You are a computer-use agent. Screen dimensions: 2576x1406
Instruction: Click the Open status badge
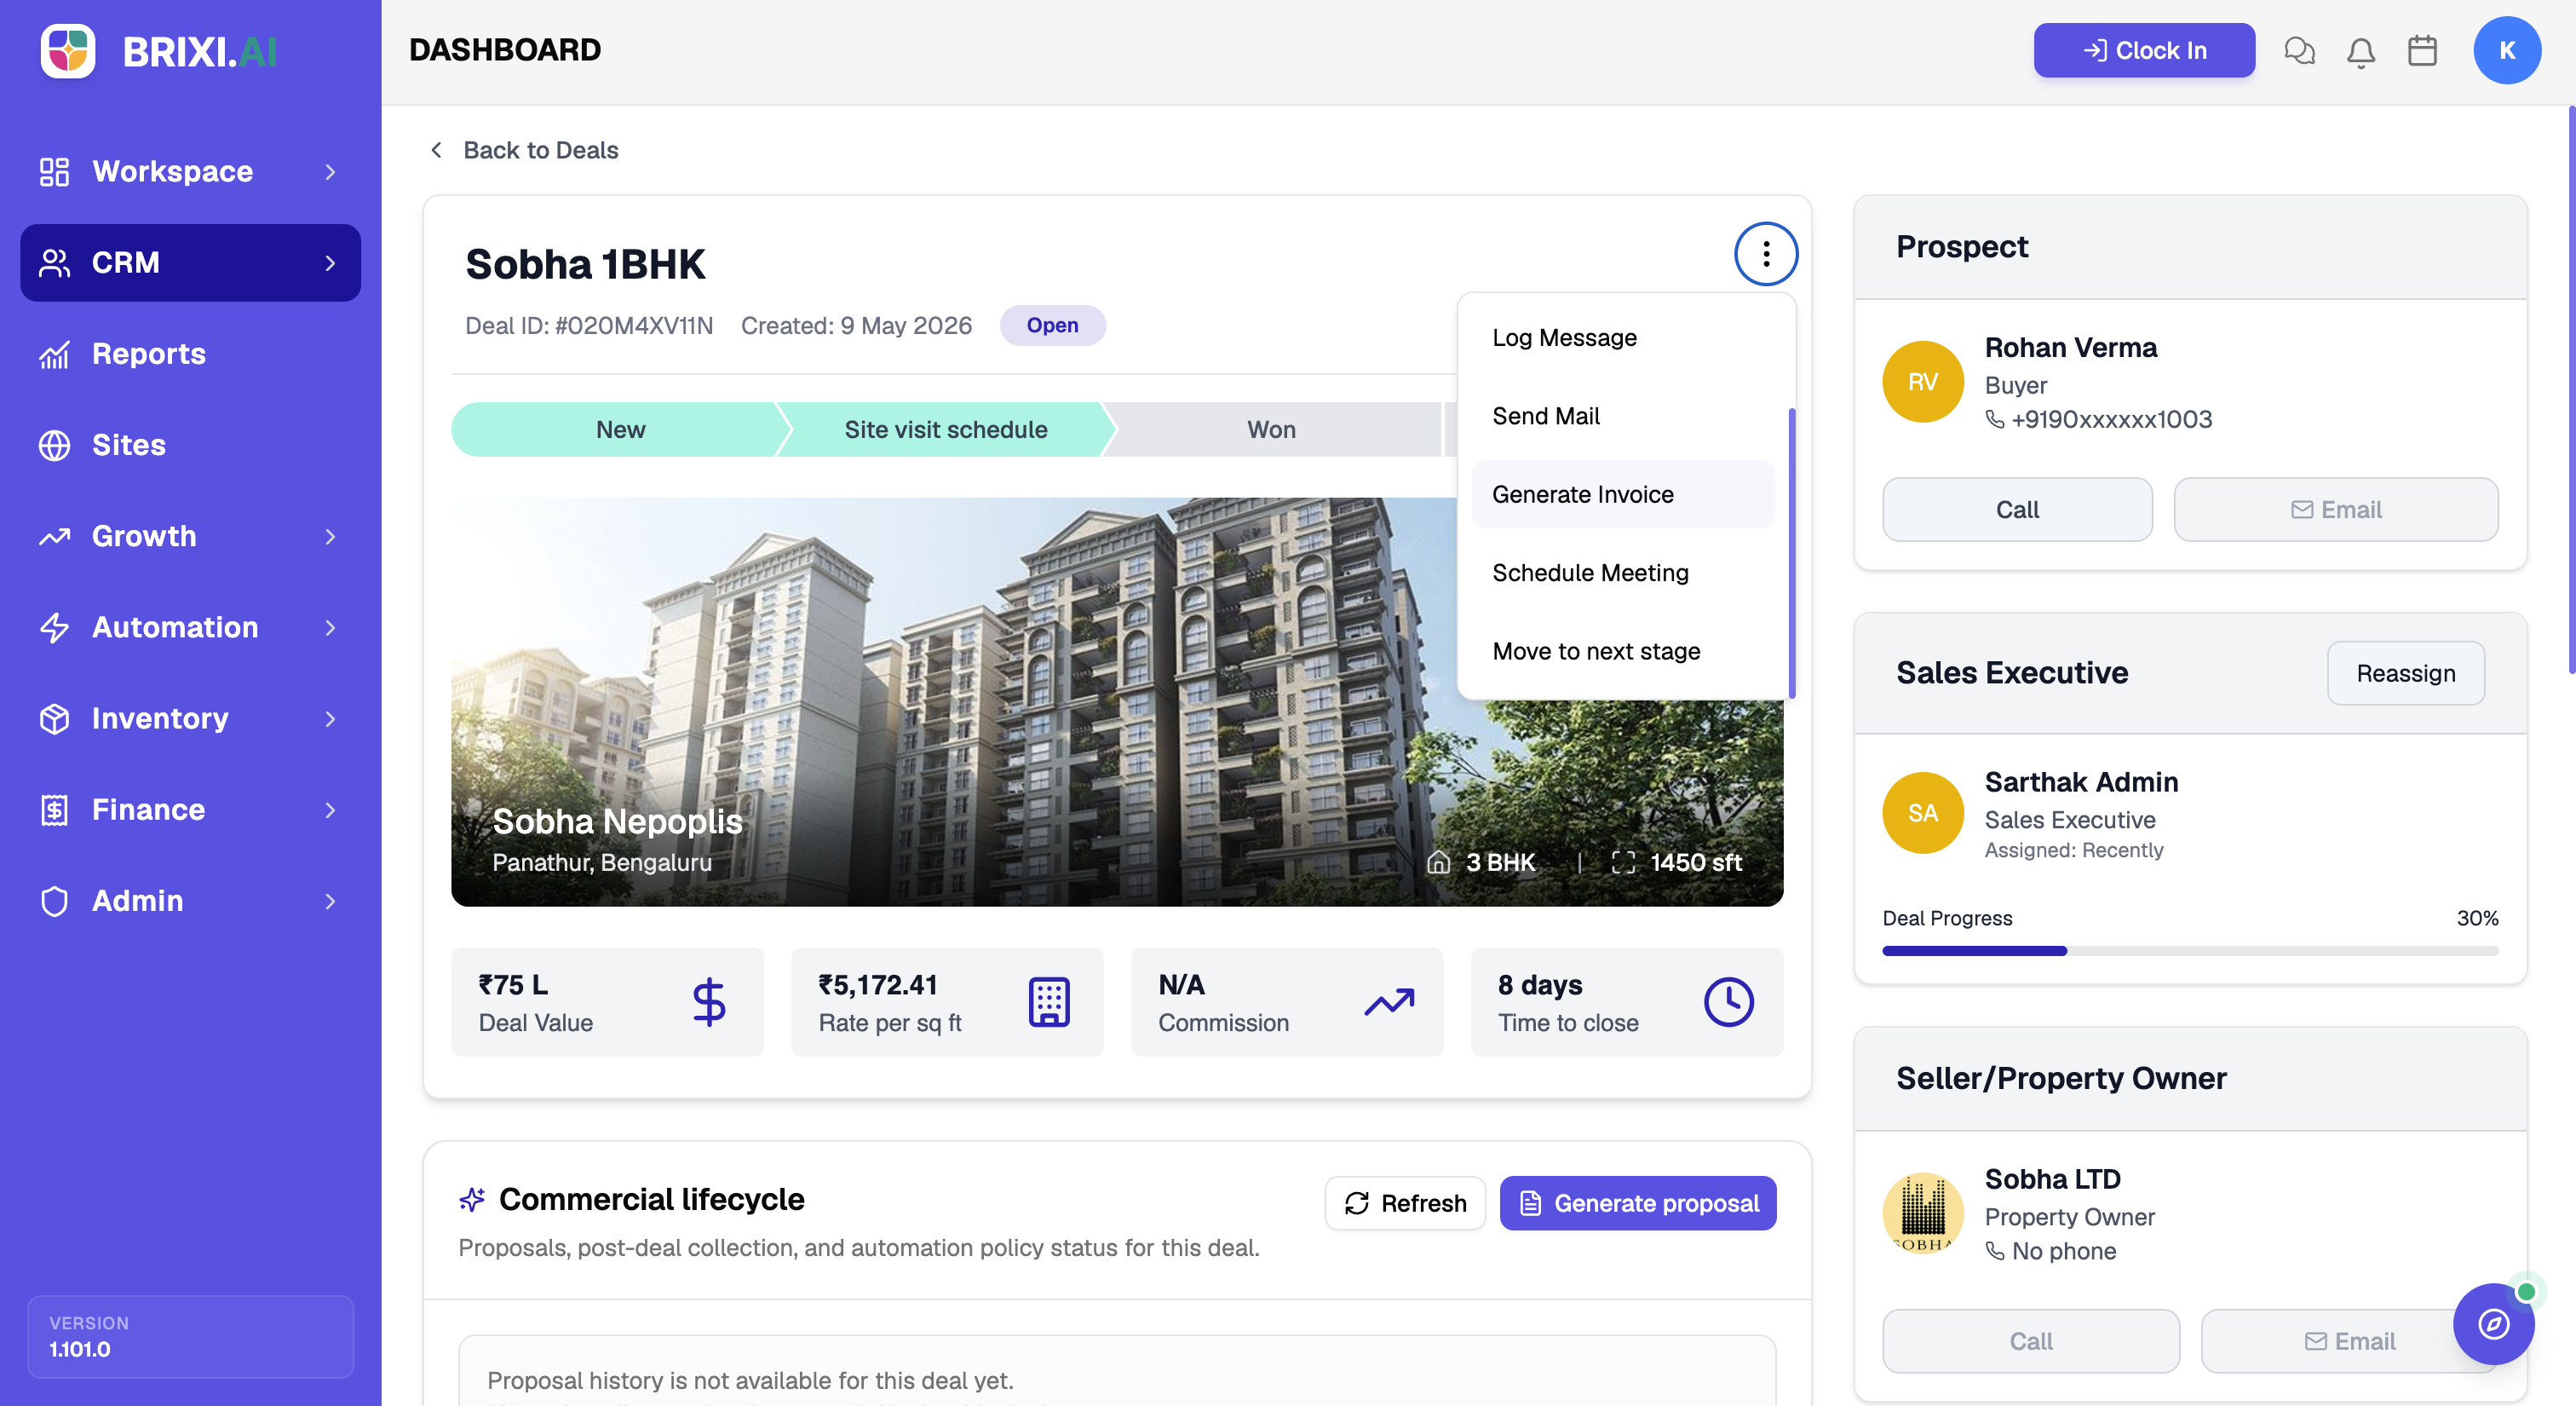coord(1052,325)
